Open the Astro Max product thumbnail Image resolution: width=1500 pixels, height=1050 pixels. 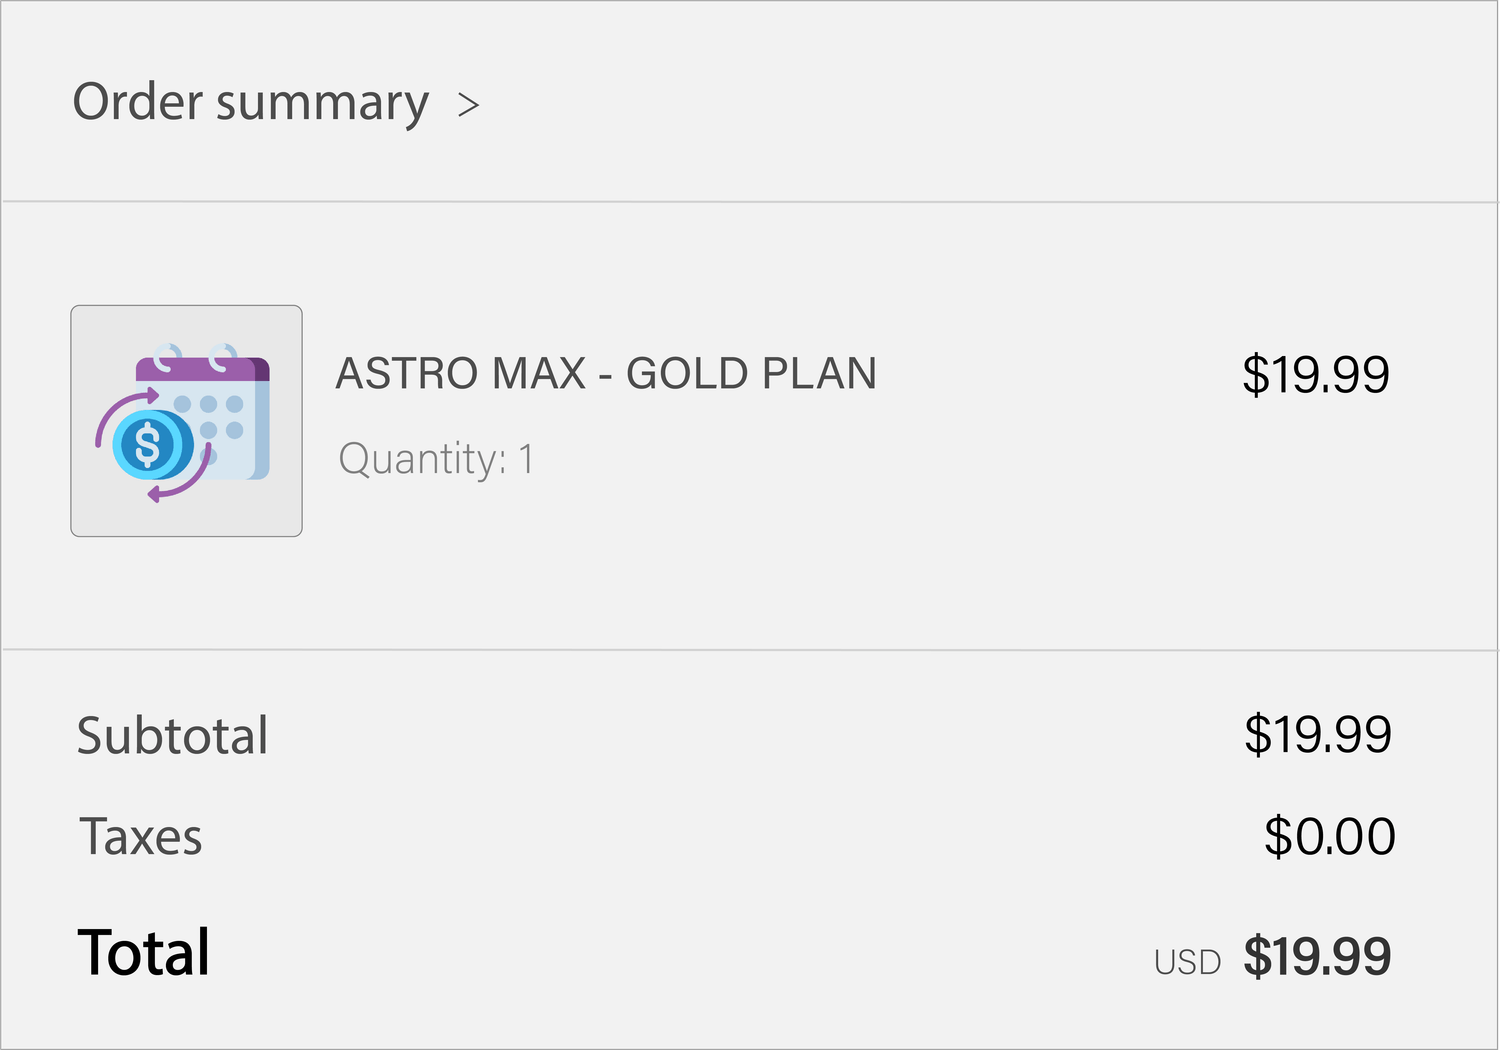186,420
